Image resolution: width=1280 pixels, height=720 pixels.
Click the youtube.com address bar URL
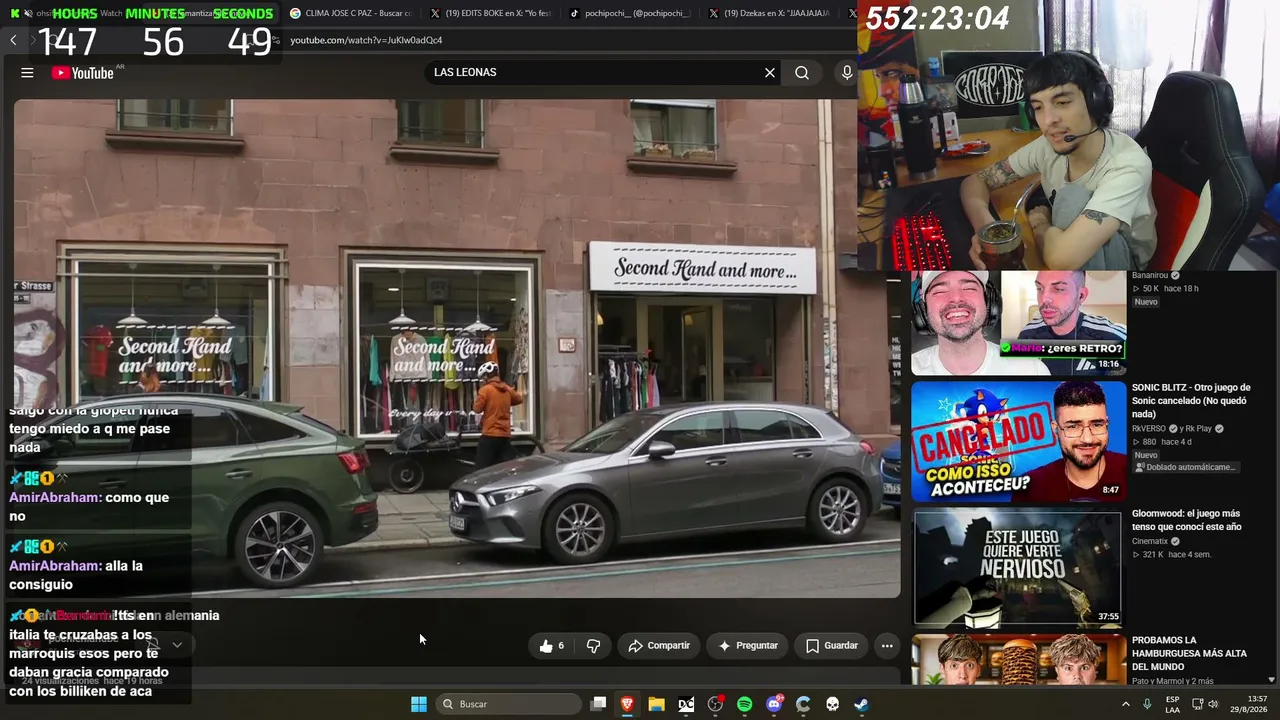366,40
